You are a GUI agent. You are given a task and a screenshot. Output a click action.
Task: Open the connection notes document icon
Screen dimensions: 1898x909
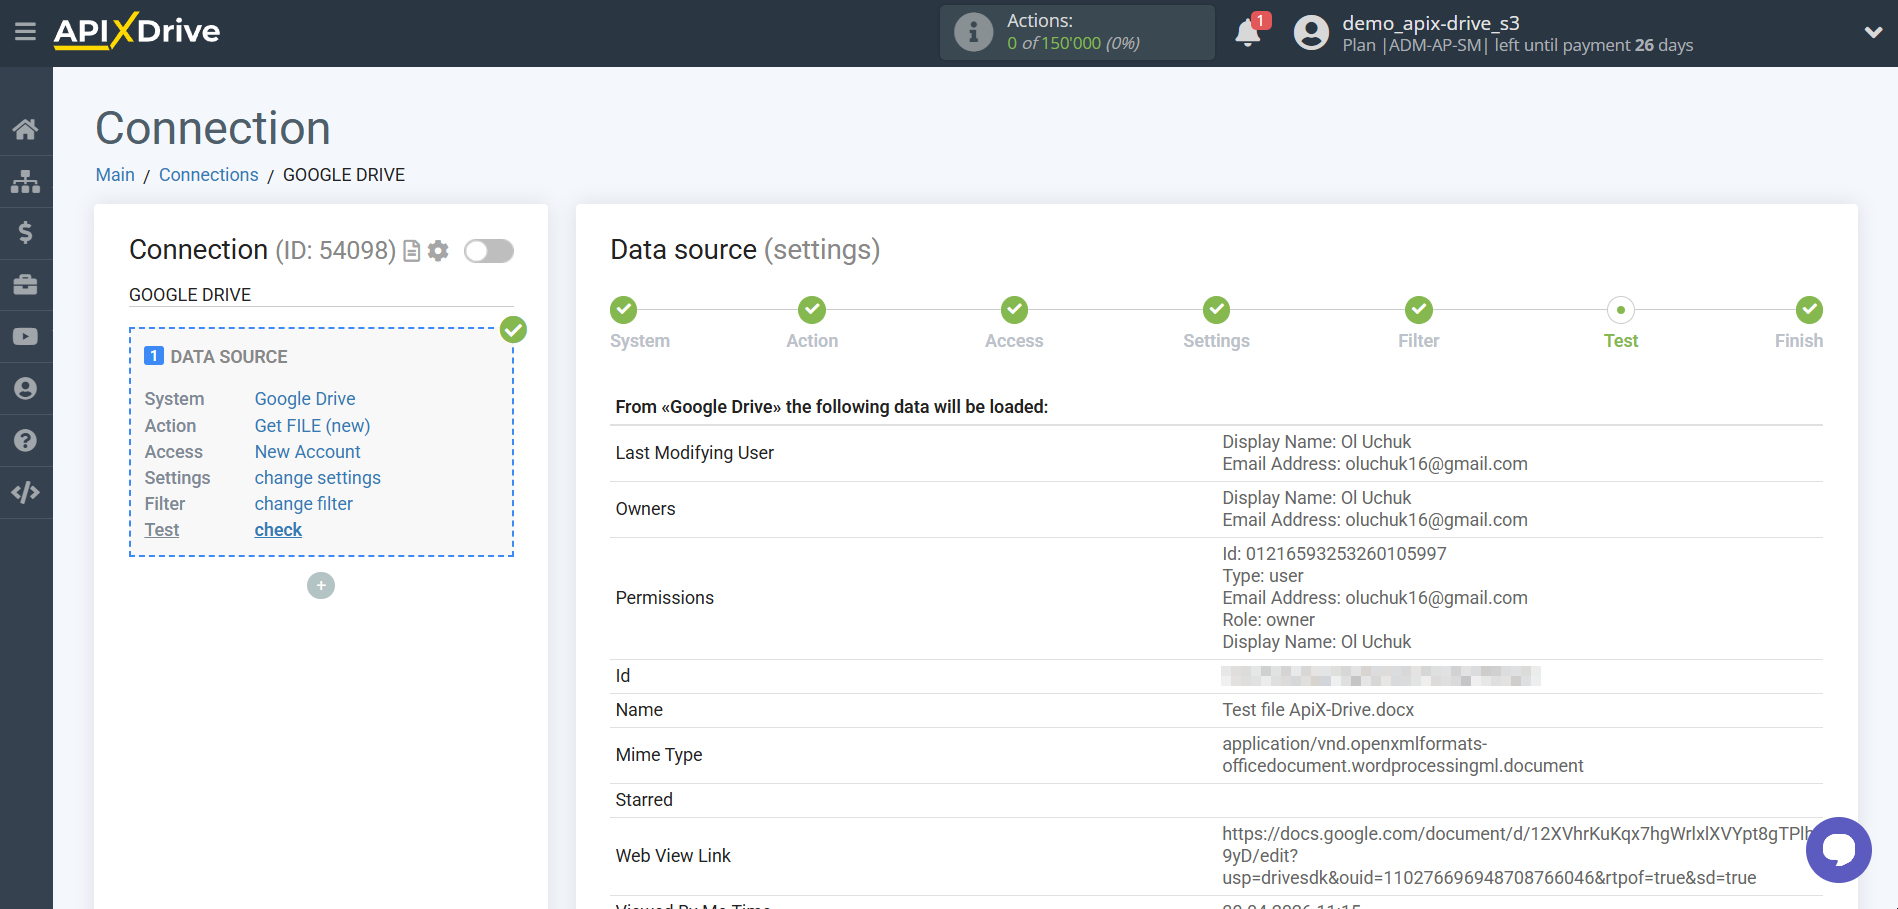pyautogui.click(x=411, y=251)
